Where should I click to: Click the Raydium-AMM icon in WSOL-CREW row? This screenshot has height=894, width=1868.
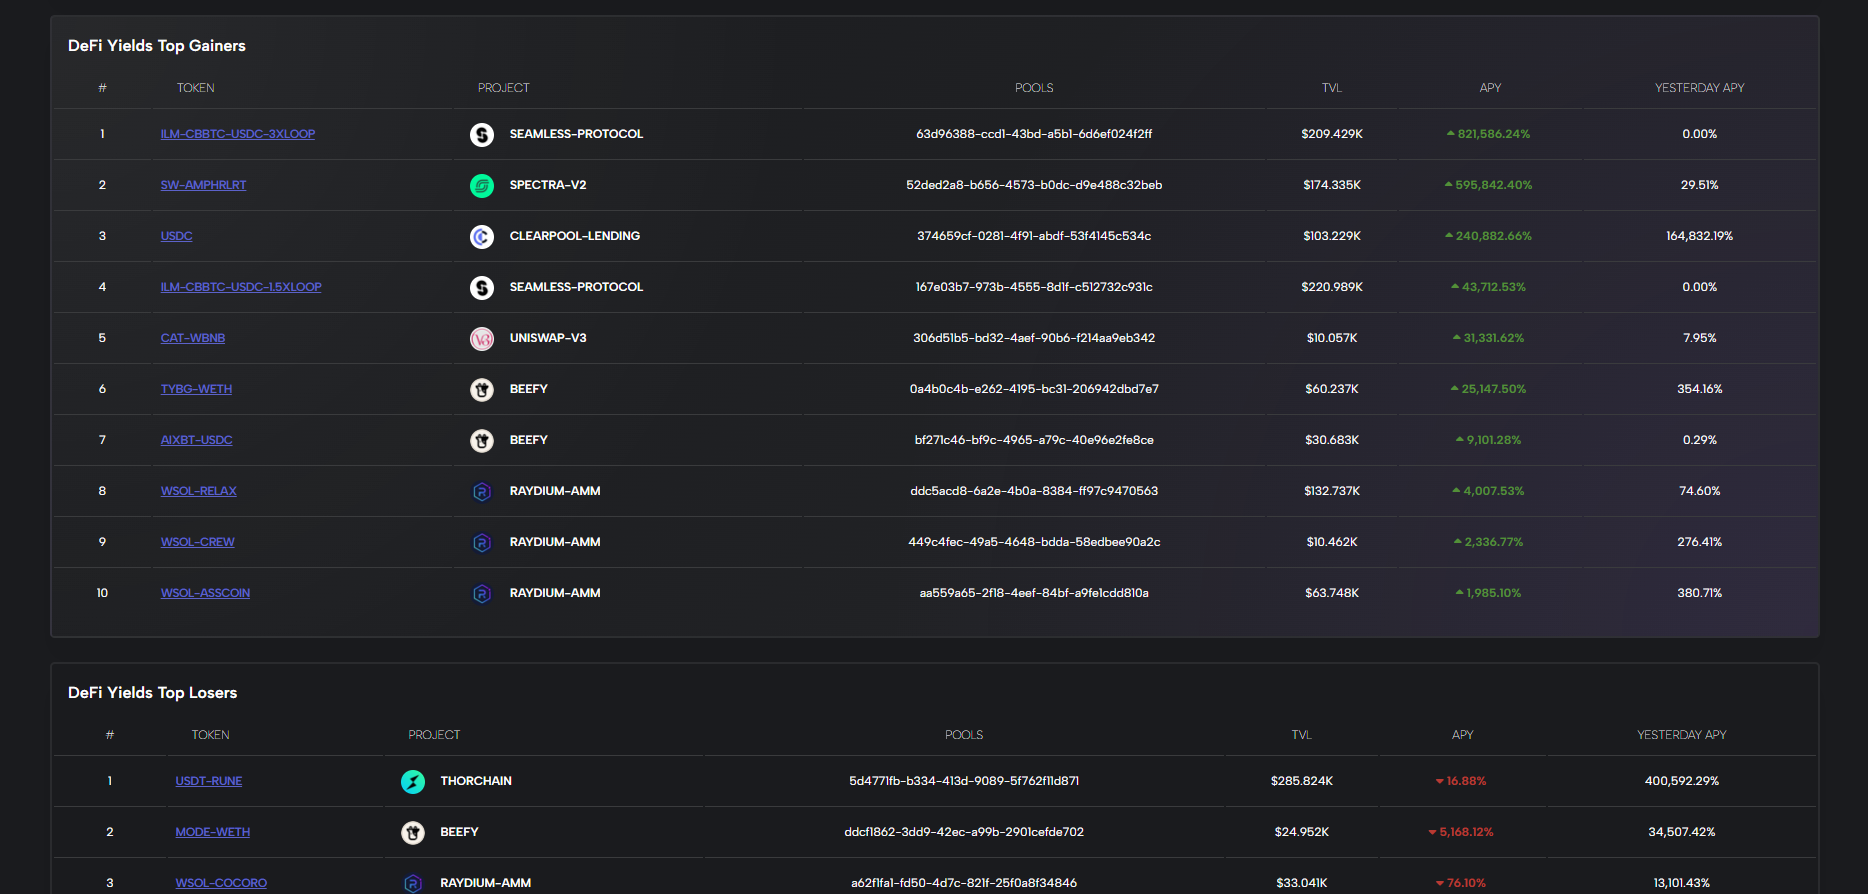click(x=482, y=543)
